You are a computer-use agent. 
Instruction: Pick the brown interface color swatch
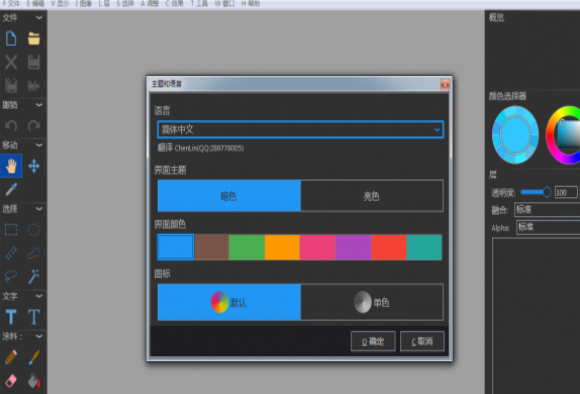[211, 247]
